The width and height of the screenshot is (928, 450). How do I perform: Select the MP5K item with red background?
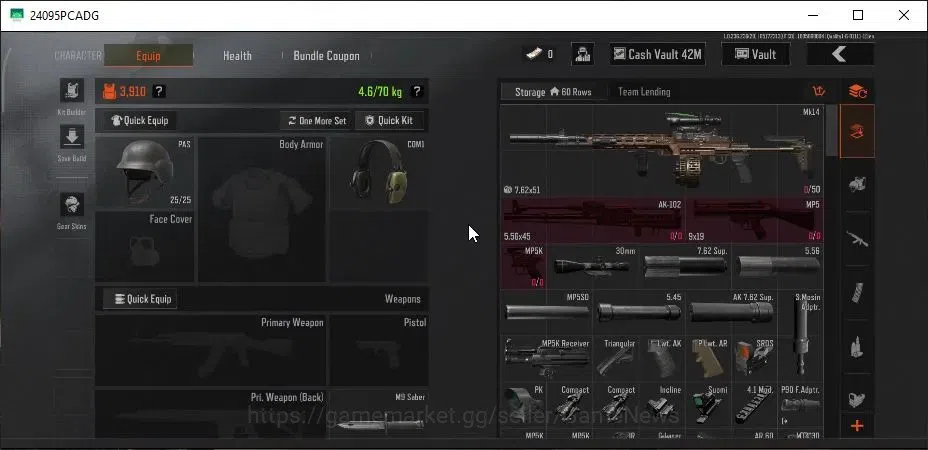pos(523,266)
